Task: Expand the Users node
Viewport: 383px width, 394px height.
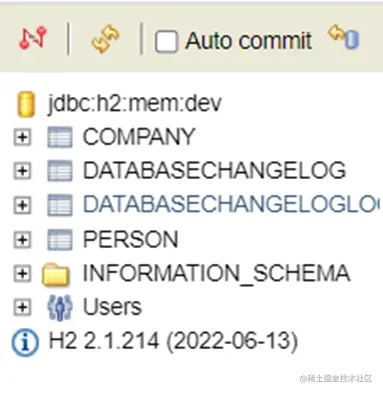Action: point(22,307)
